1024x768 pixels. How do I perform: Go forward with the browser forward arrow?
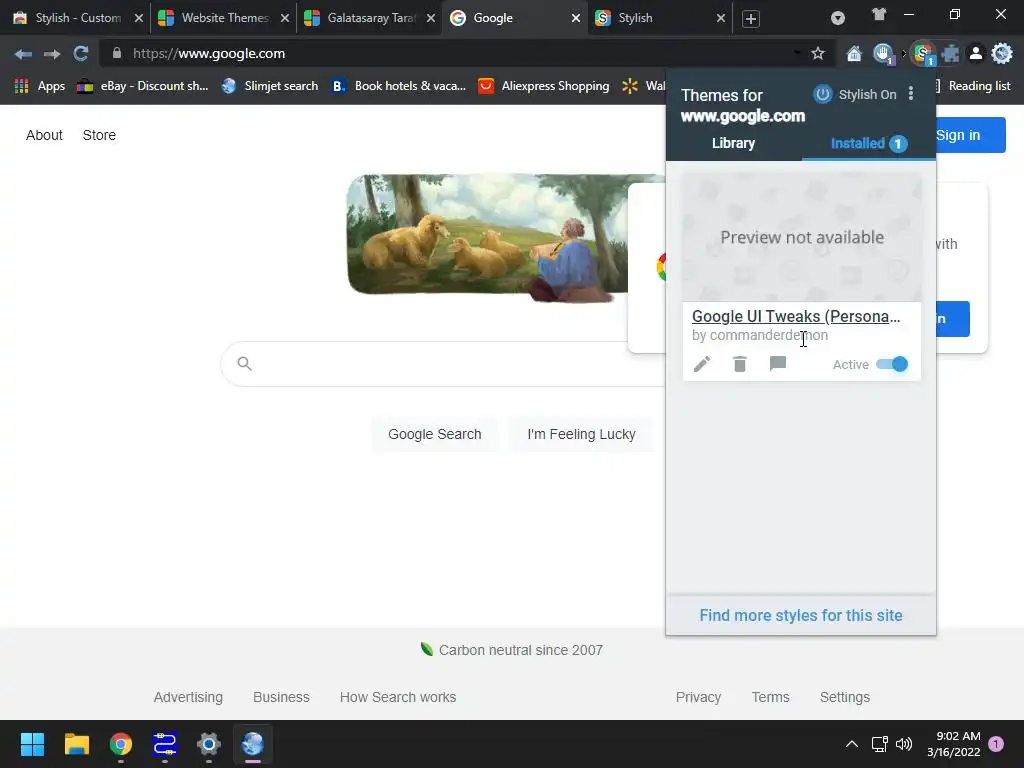[x=52, y=54]
